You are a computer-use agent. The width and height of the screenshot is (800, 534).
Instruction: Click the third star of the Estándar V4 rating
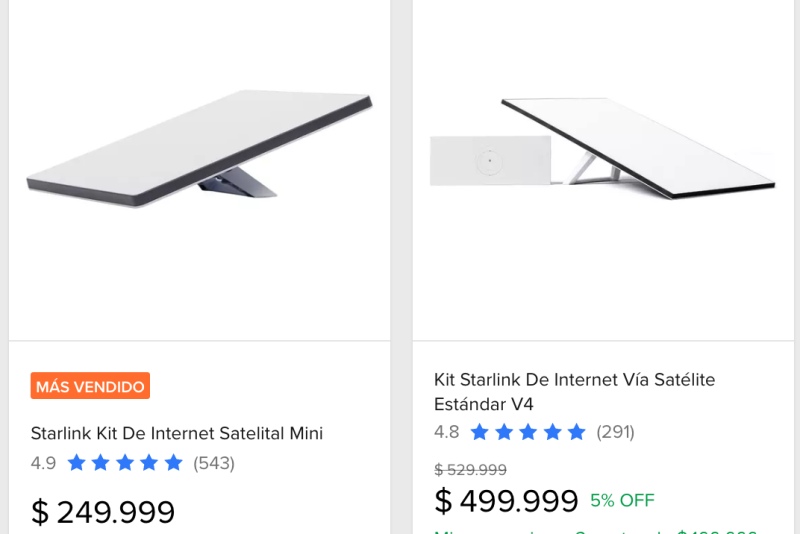pos(528,432)
